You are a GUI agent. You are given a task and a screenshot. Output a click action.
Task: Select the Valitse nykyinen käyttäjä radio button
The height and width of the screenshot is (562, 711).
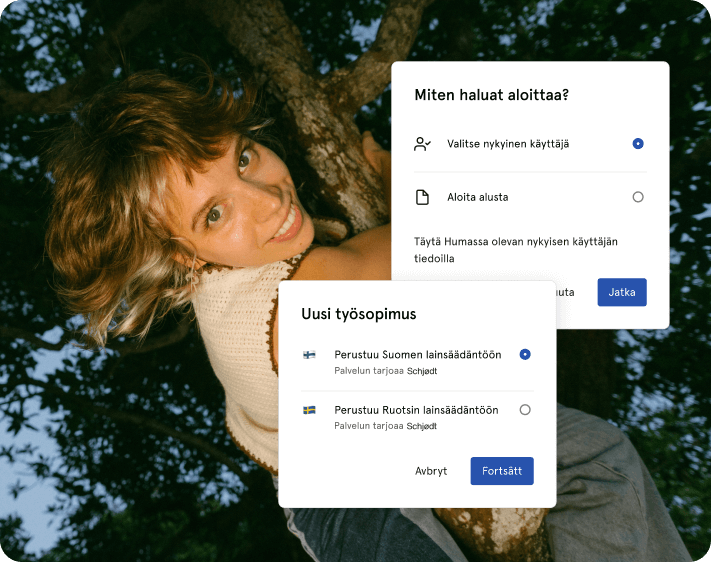pos(638,144)
